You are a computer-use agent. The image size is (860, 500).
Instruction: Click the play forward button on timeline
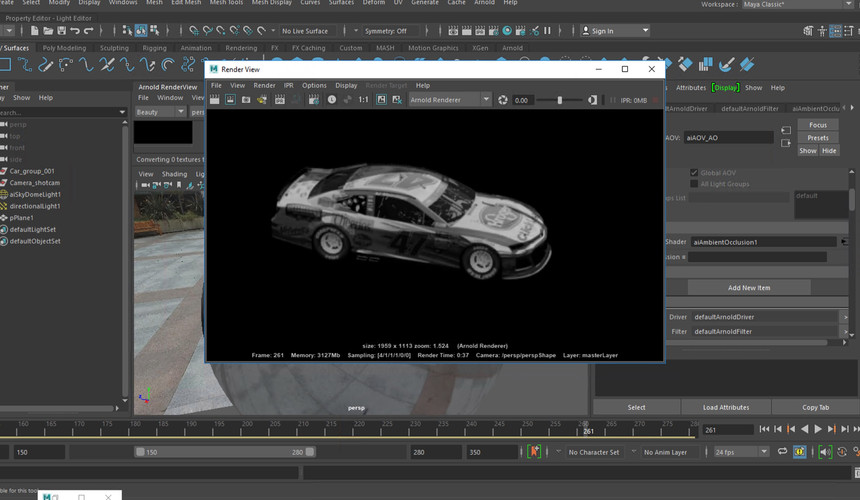pos(818,429)
